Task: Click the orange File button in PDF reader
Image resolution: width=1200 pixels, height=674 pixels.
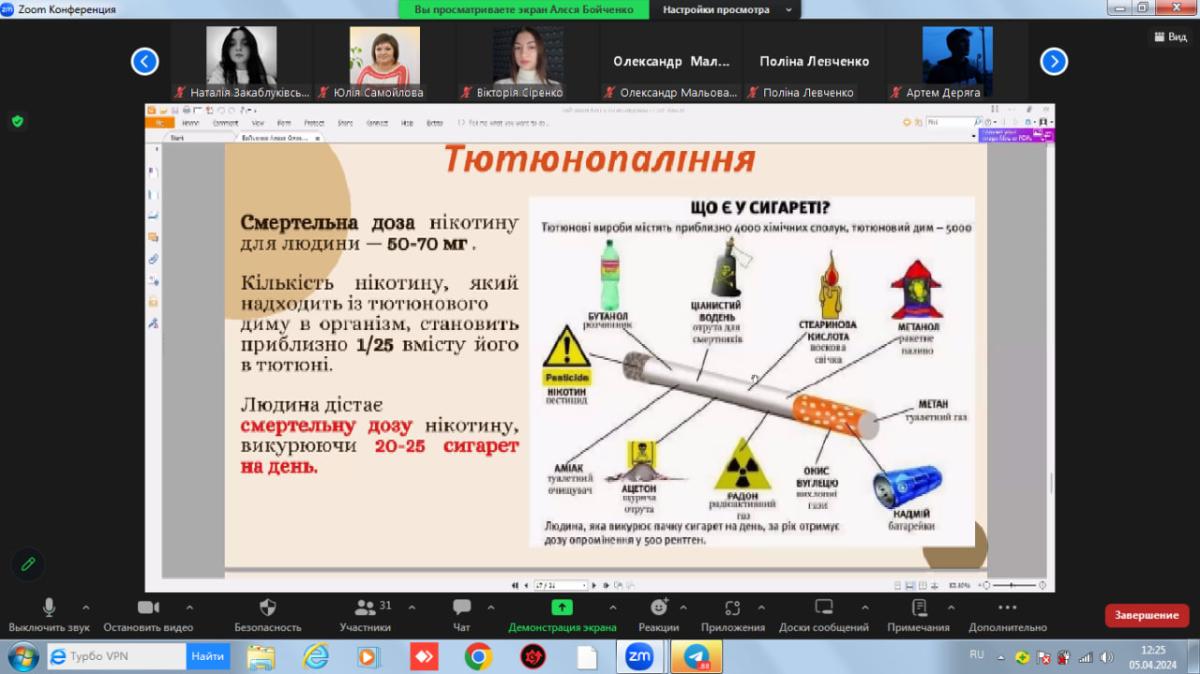Action: [x=160, y=123]
